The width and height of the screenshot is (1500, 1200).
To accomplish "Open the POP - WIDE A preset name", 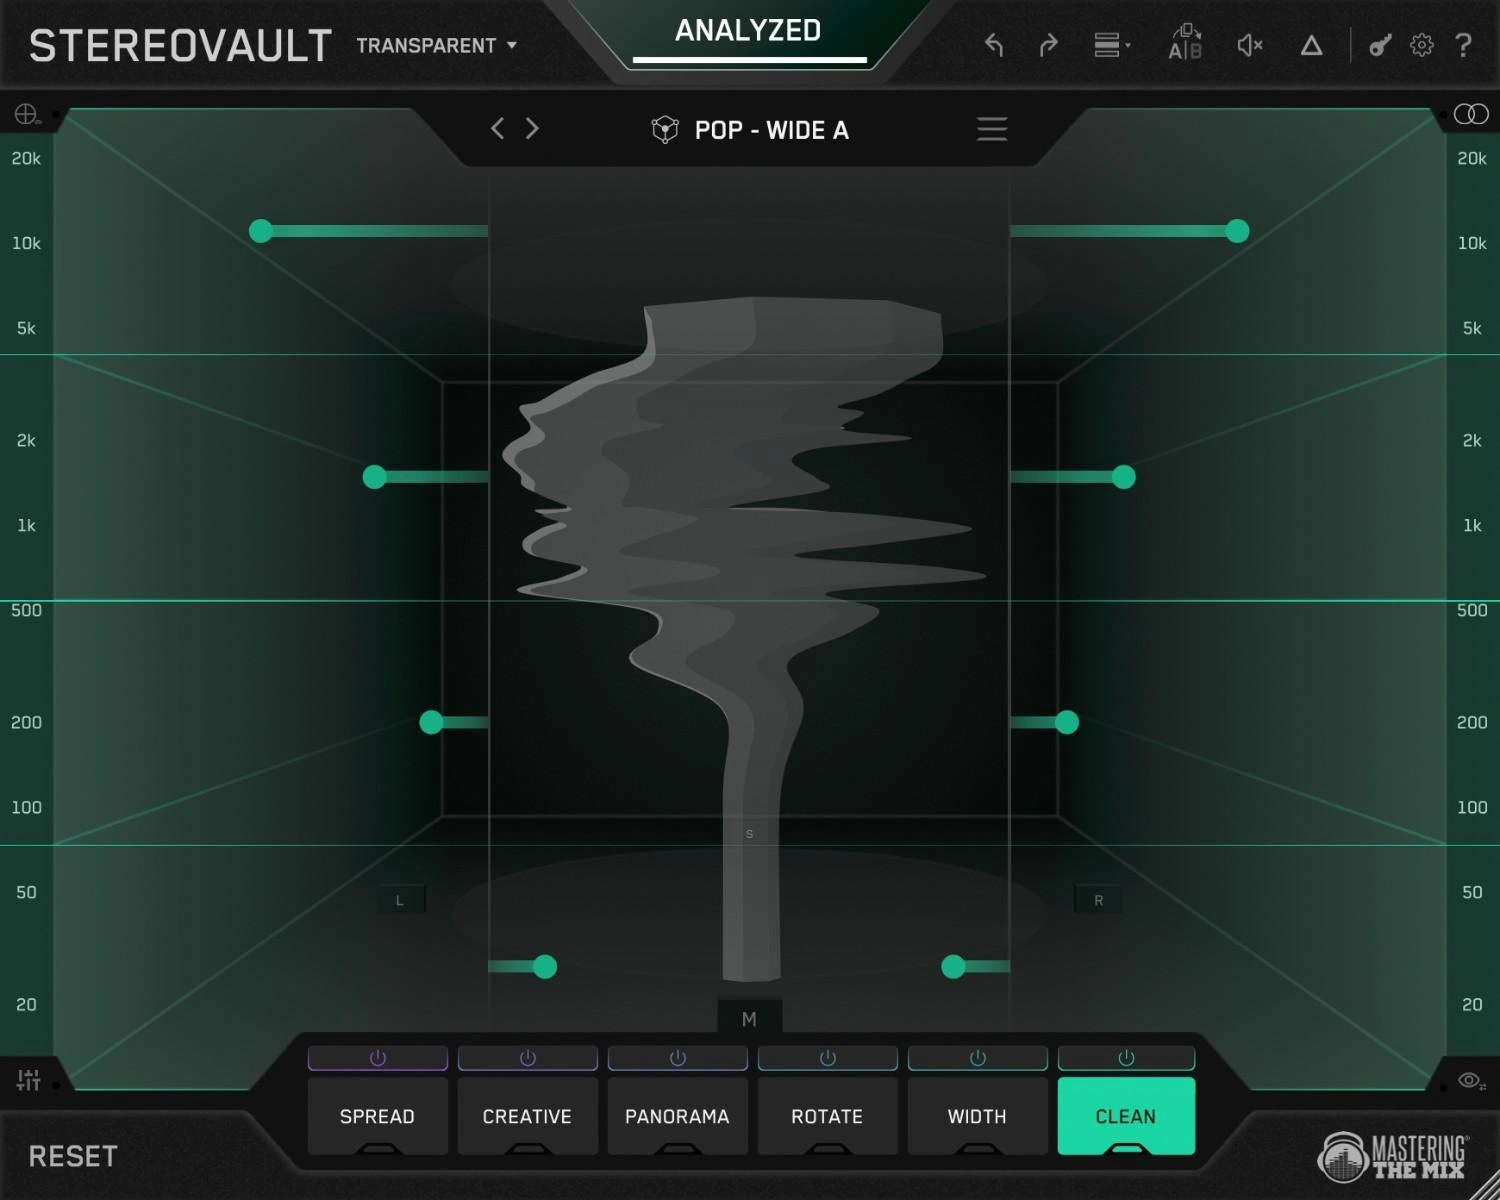I will (771, 130).
